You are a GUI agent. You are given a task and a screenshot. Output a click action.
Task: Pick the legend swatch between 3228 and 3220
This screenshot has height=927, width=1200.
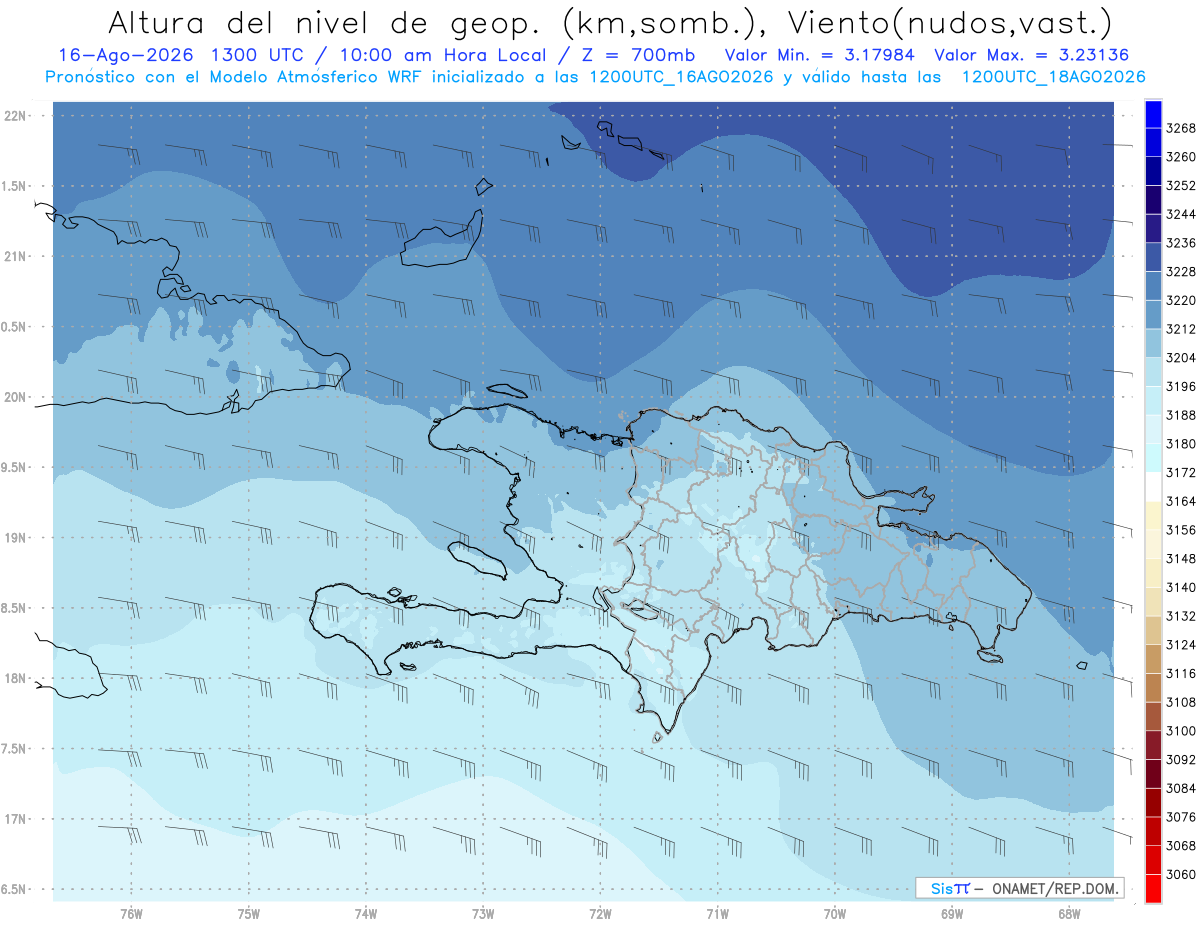1153,286
